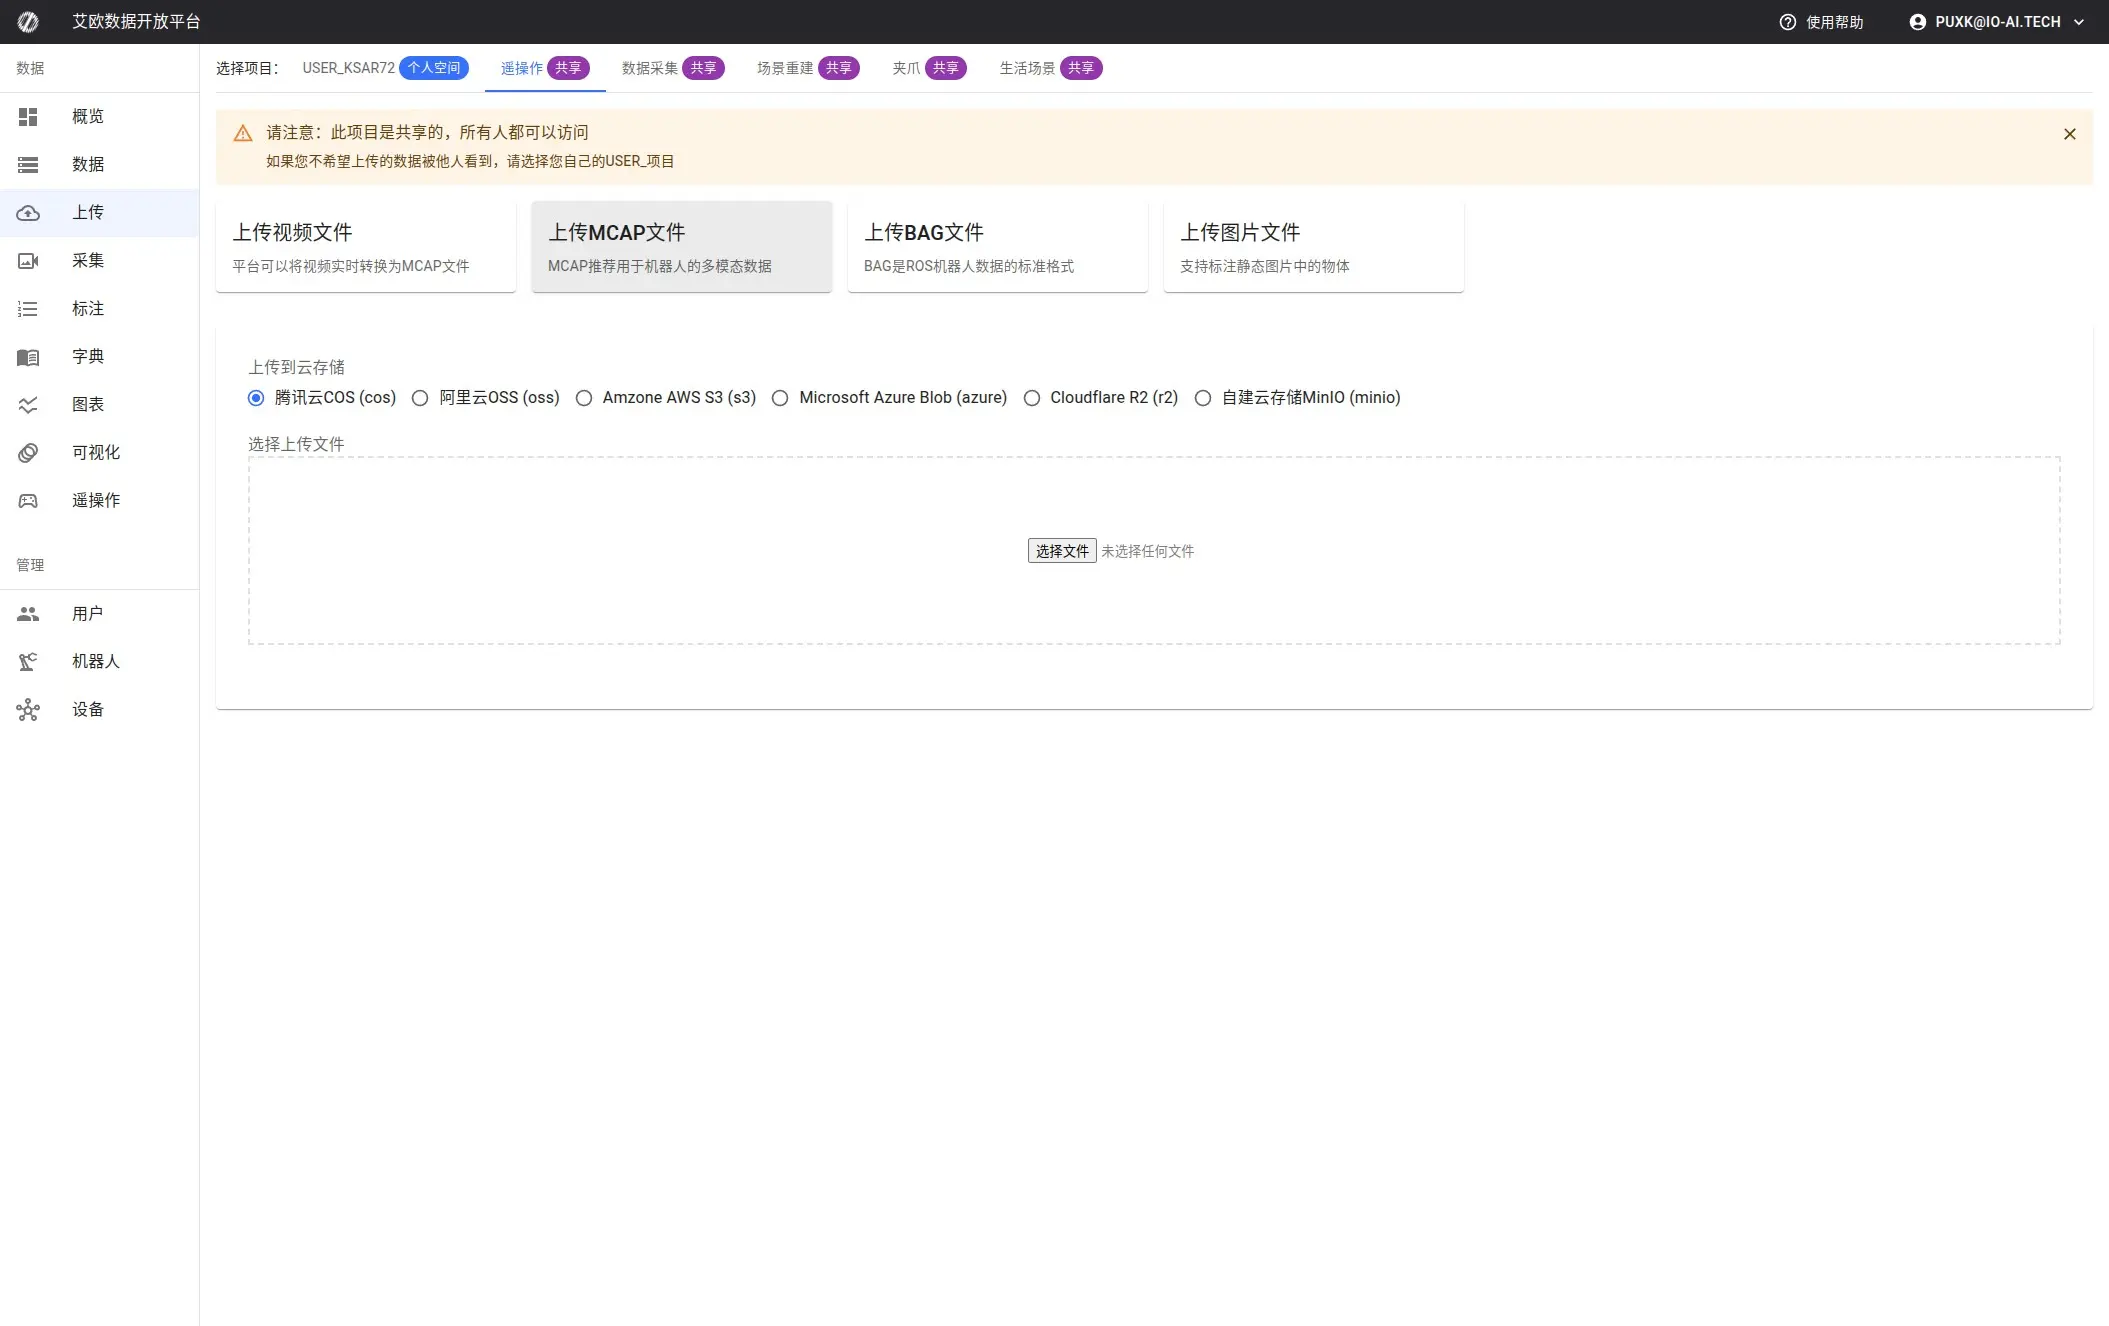Switch to 数据采集 shared project tab
2109x1326 pixels.
click(x=673, y=68)
